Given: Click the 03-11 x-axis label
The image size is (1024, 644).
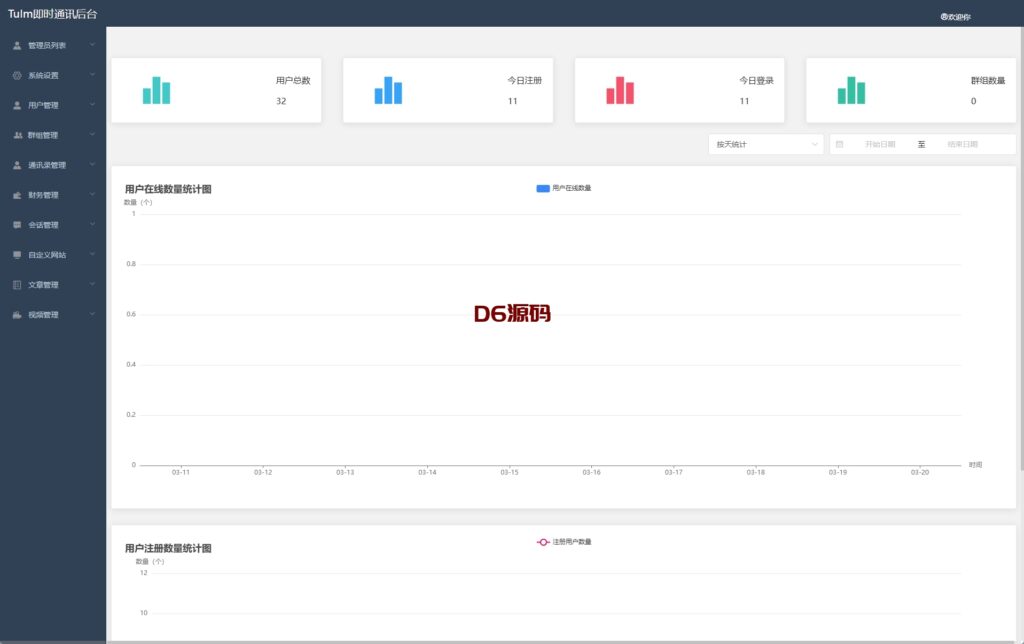Looking at the screenshot, I should pyautogui.click(x=181, y=472).
